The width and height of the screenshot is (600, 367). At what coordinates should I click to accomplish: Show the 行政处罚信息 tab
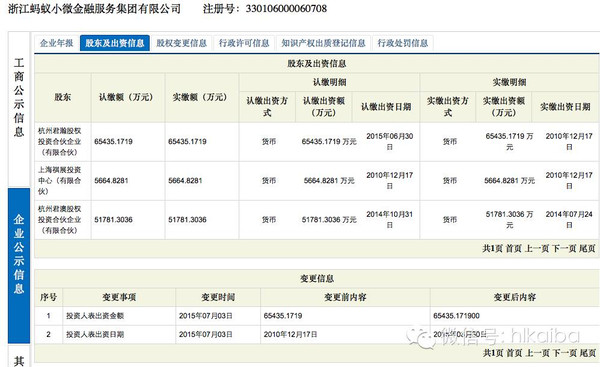point(403,43)
